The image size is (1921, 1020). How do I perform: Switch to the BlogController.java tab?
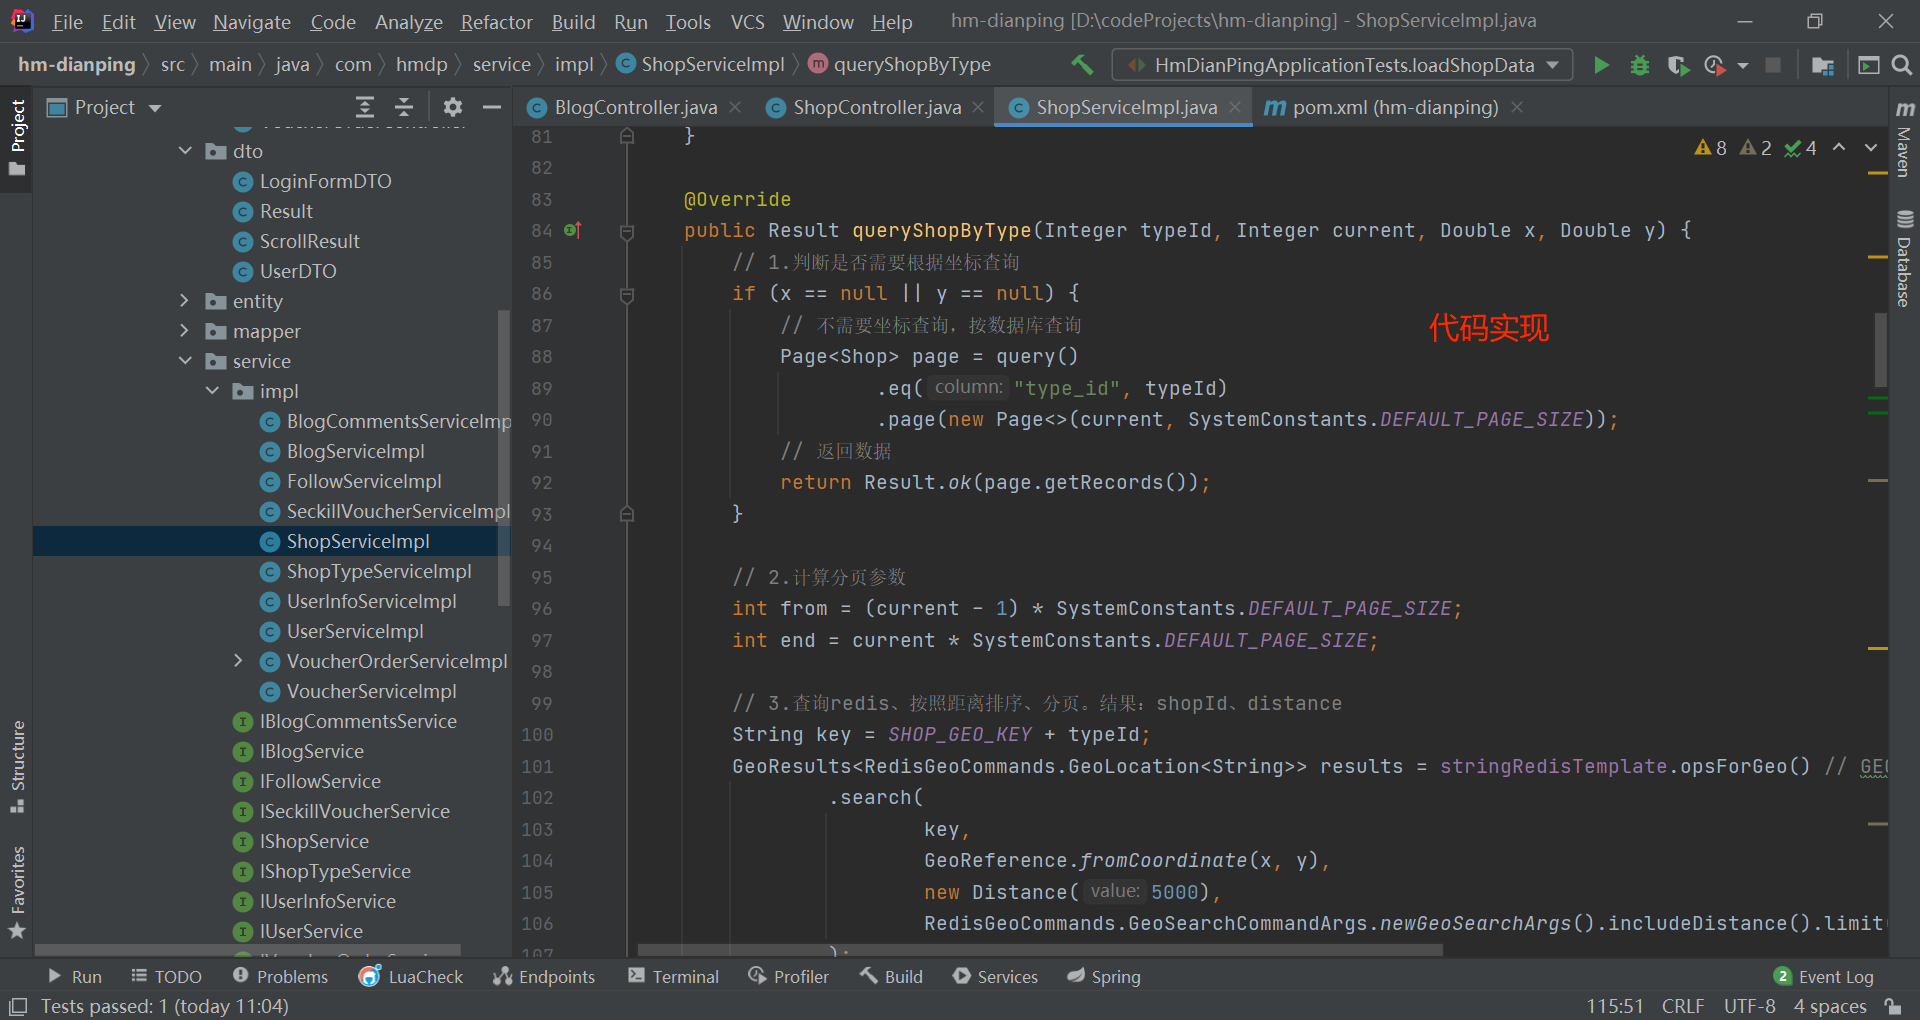pos(635,107)
